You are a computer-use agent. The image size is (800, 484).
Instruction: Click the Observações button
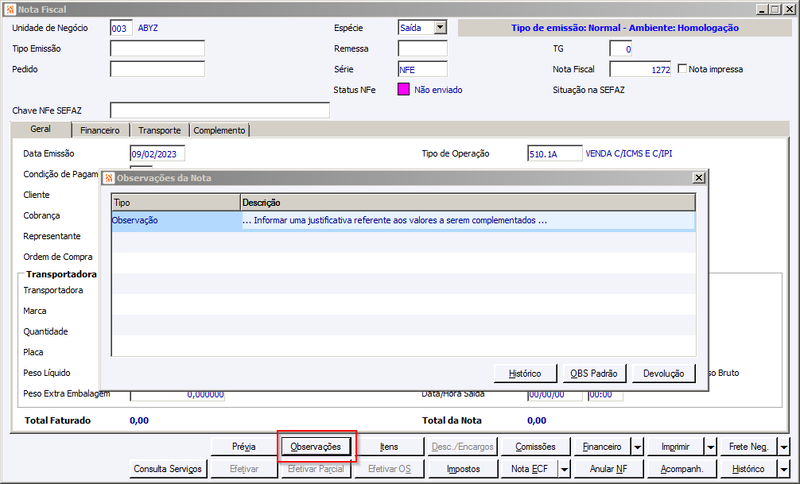click(316, 447)
